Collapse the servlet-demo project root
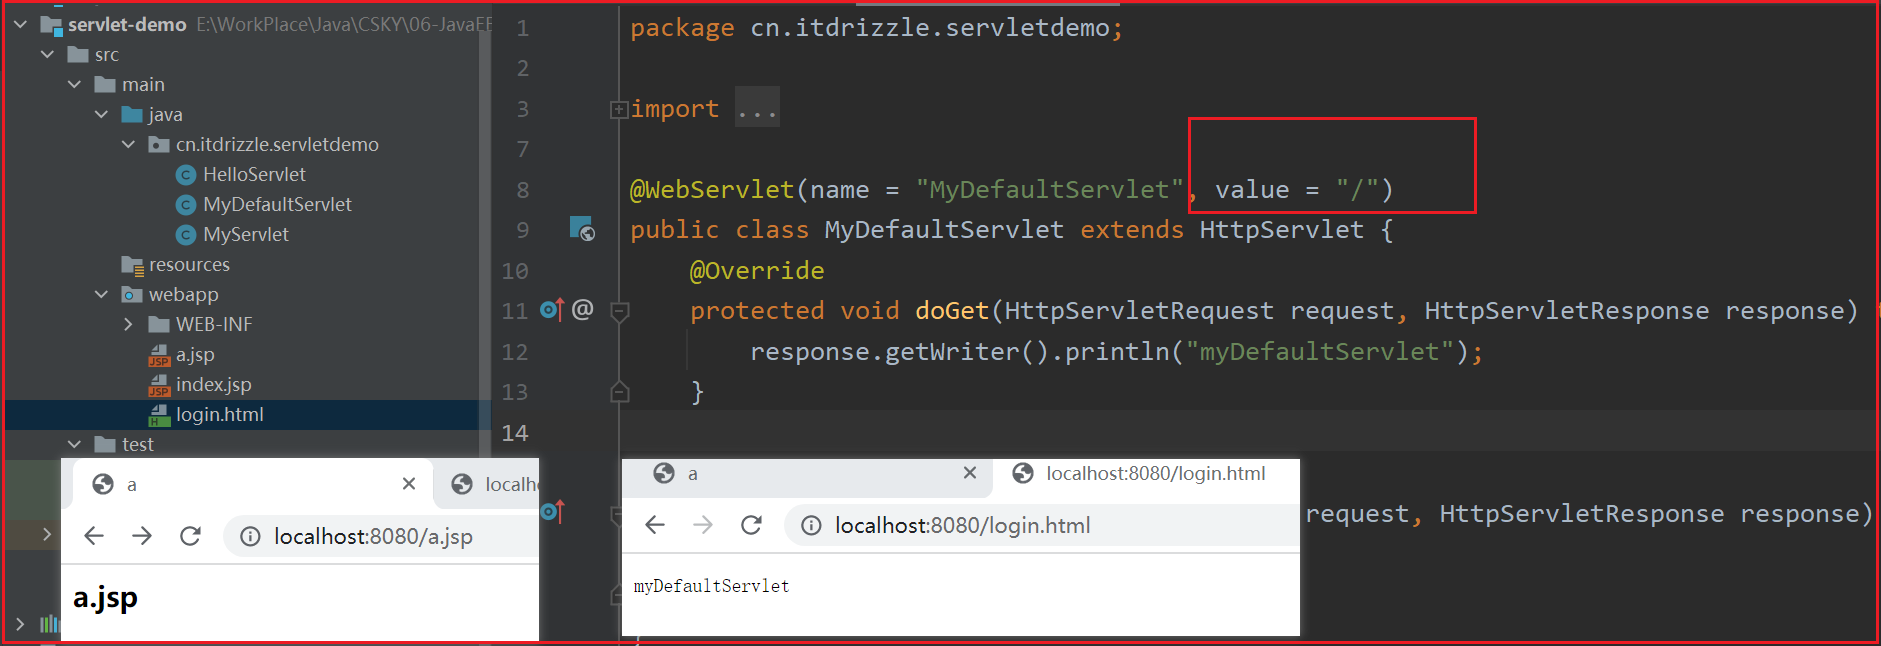The image size is (1881, 646). [20, 24]
